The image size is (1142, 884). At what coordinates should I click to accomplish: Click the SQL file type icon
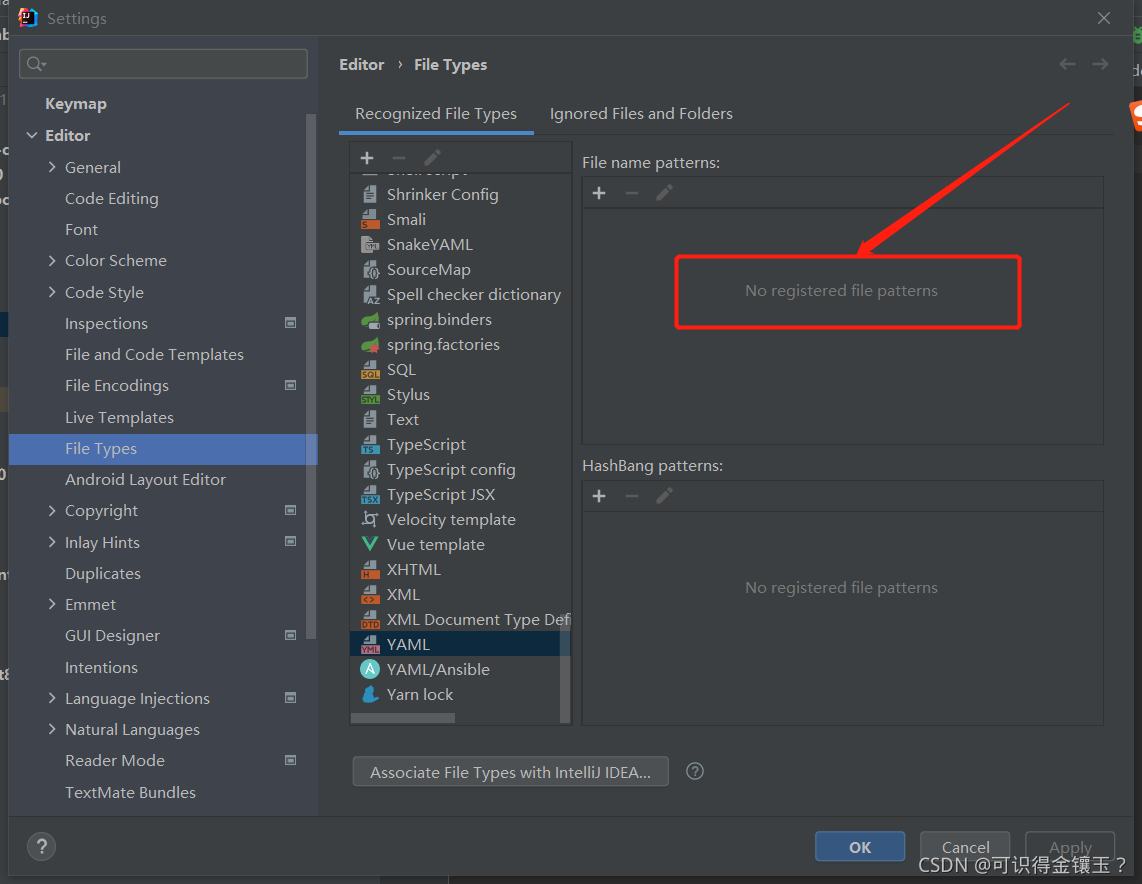(370, 370)
